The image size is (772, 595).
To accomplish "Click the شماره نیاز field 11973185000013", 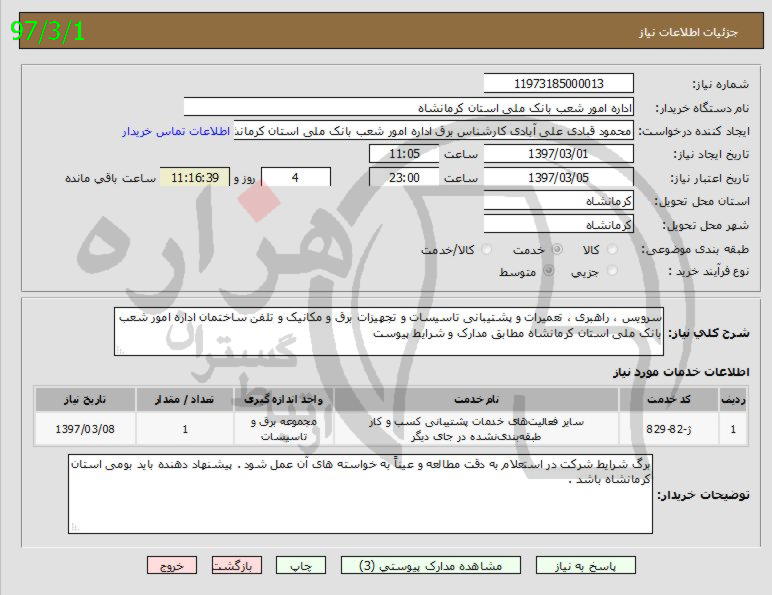I will (558, 83).
